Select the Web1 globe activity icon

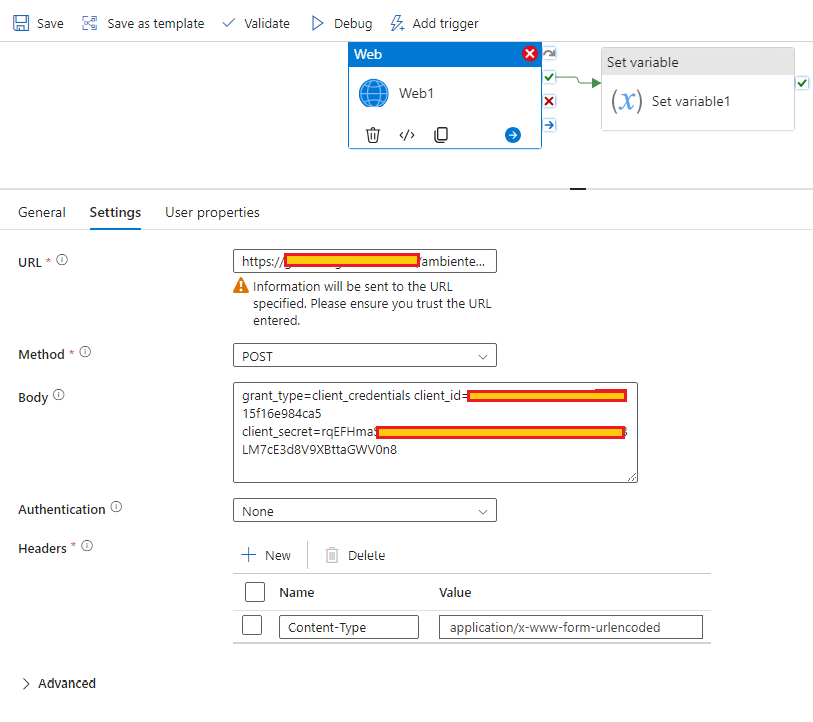[374, 93]
